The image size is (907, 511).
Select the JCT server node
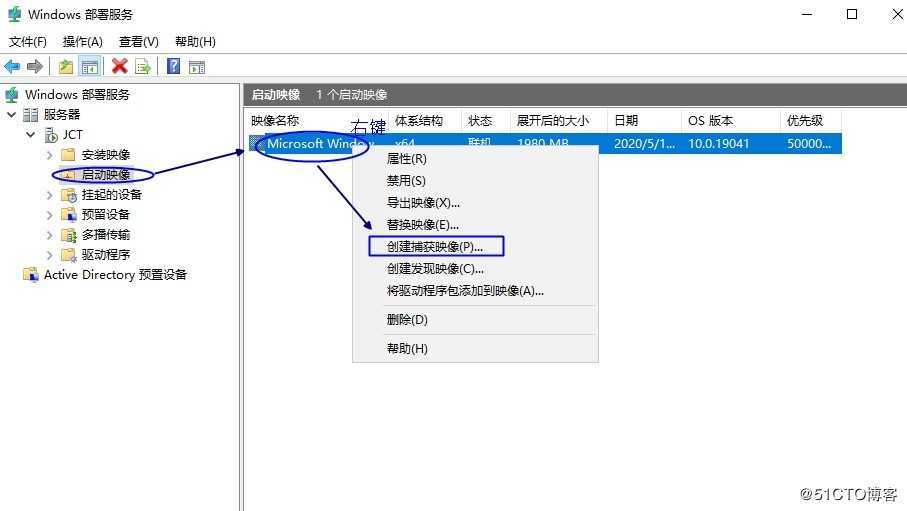(72, 134)
